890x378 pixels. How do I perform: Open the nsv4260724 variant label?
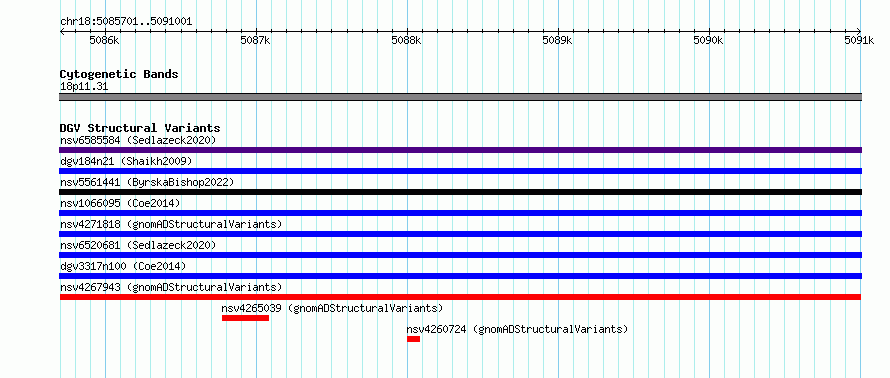pyautogui.click(x=517, y=329)
